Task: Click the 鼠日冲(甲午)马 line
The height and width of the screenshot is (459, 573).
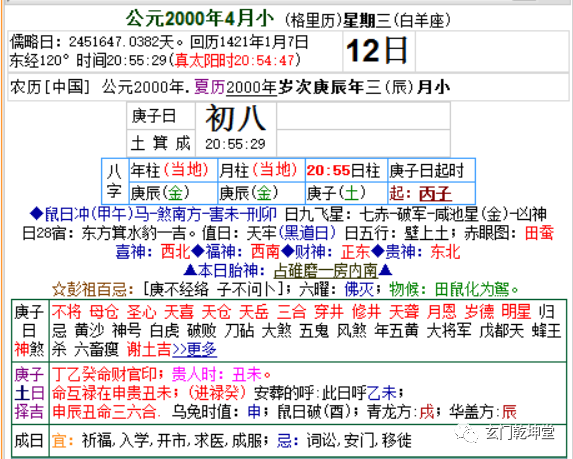Action: click(153, 214)
